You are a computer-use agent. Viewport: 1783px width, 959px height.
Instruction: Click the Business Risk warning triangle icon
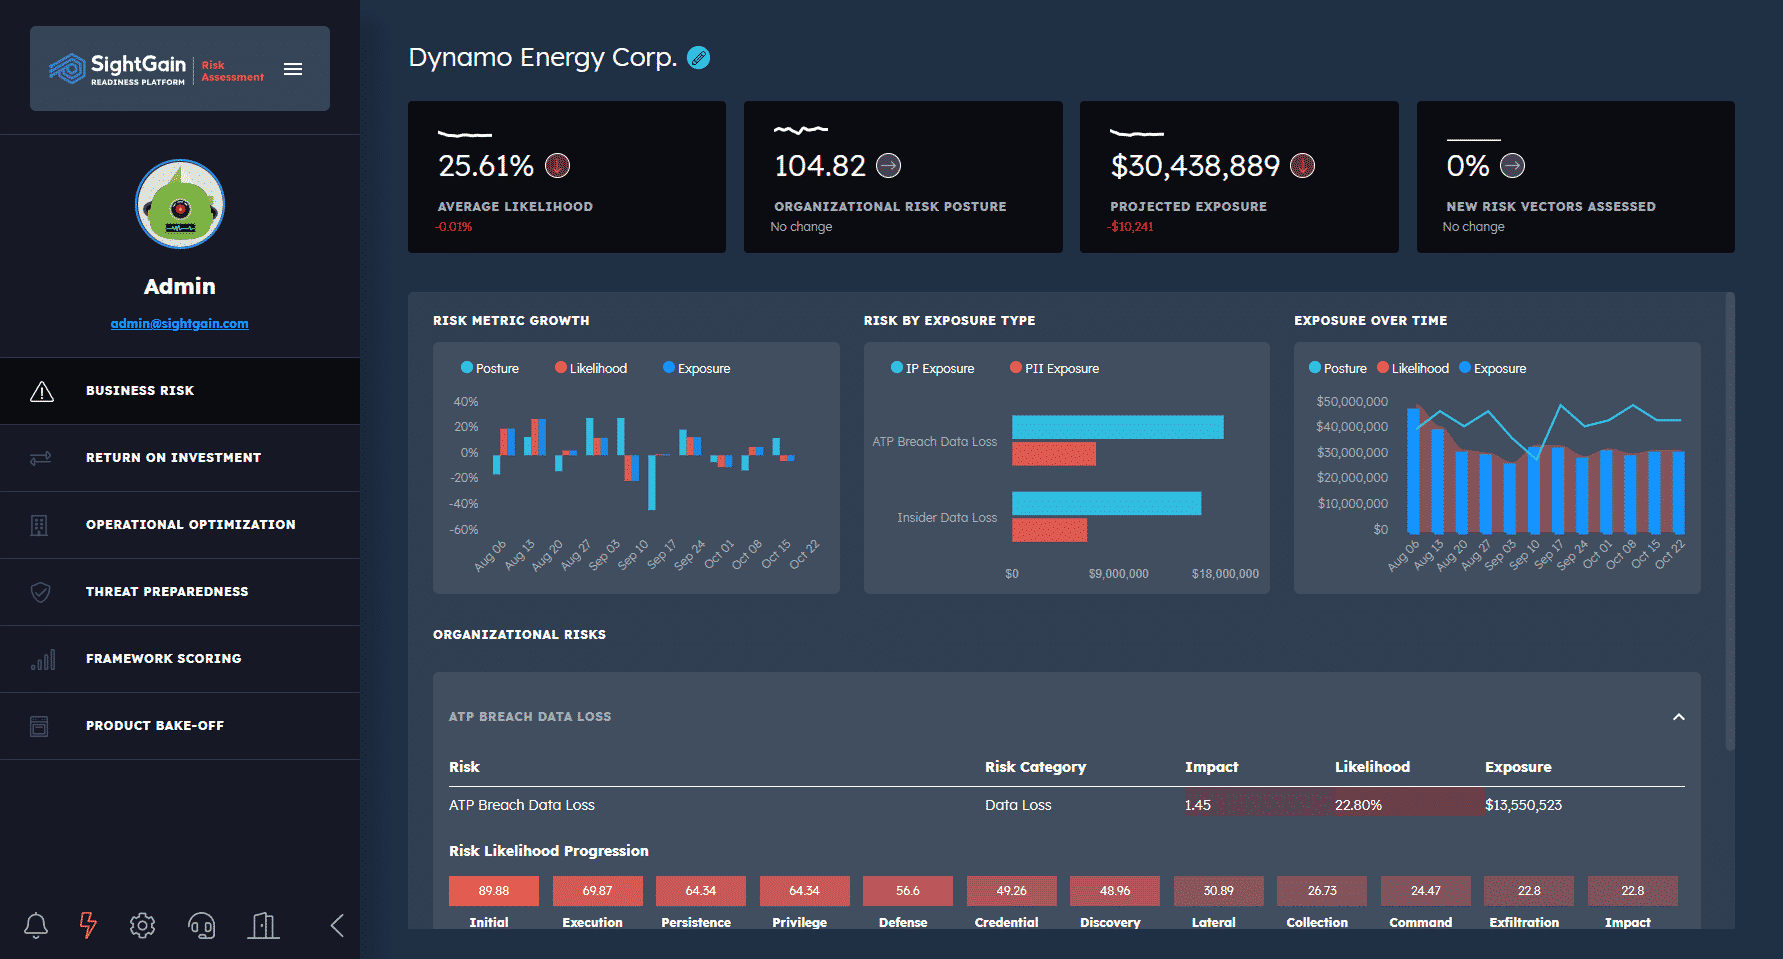tap(41, 391)
